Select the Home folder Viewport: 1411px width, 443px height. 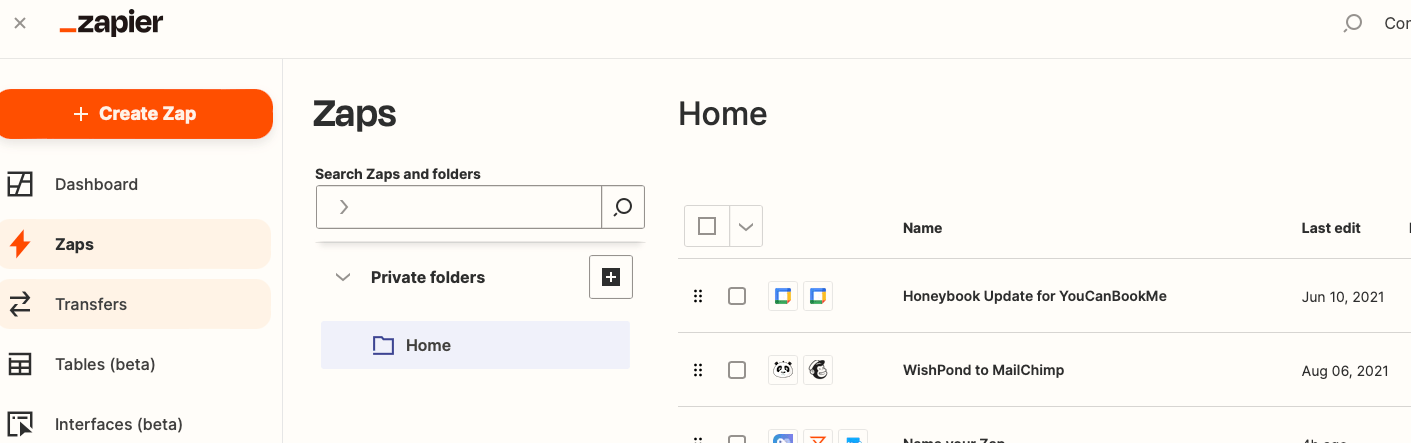475,345
